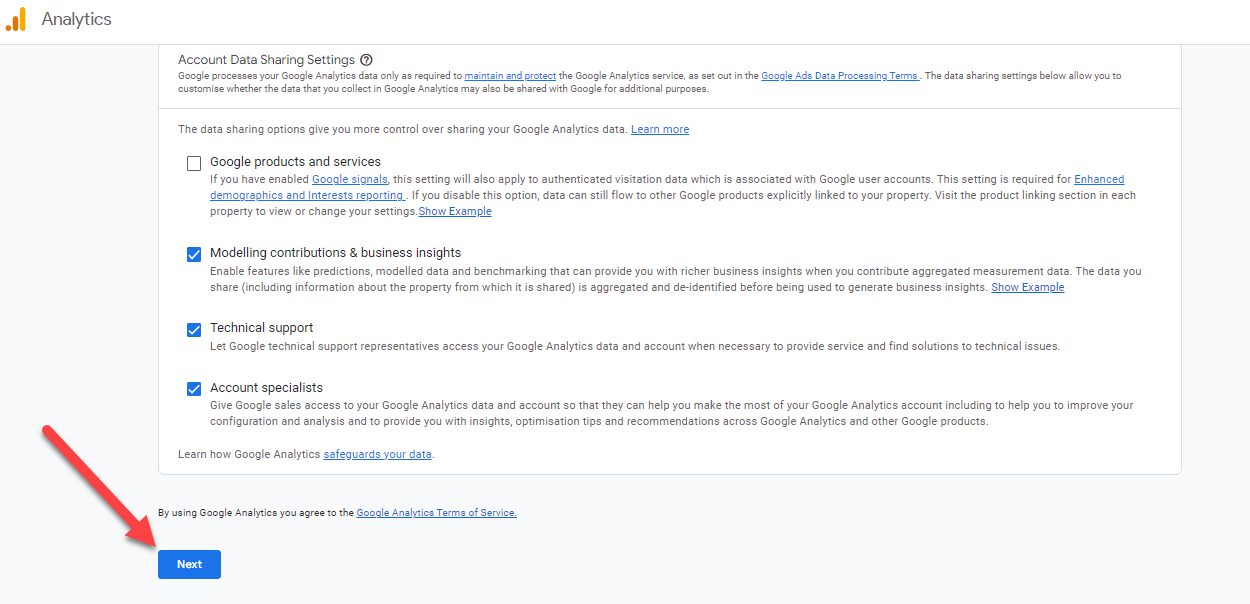Screen dimensions: 1250x604
Task: Click the 'Learn more' link
Action: pos(660,130)
